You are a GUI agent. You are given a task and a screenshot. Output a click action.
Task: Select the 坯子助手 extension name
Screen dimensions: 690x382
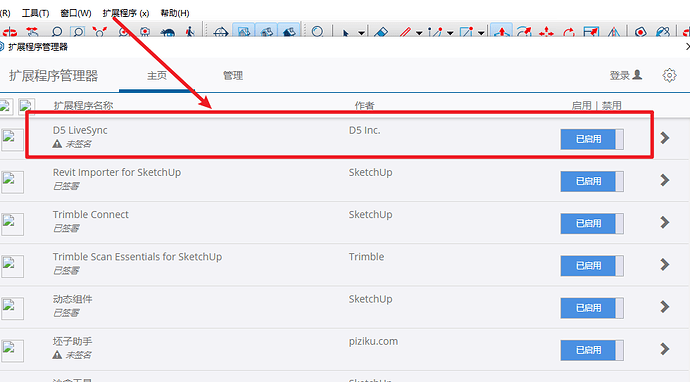[x=73, y=342]
